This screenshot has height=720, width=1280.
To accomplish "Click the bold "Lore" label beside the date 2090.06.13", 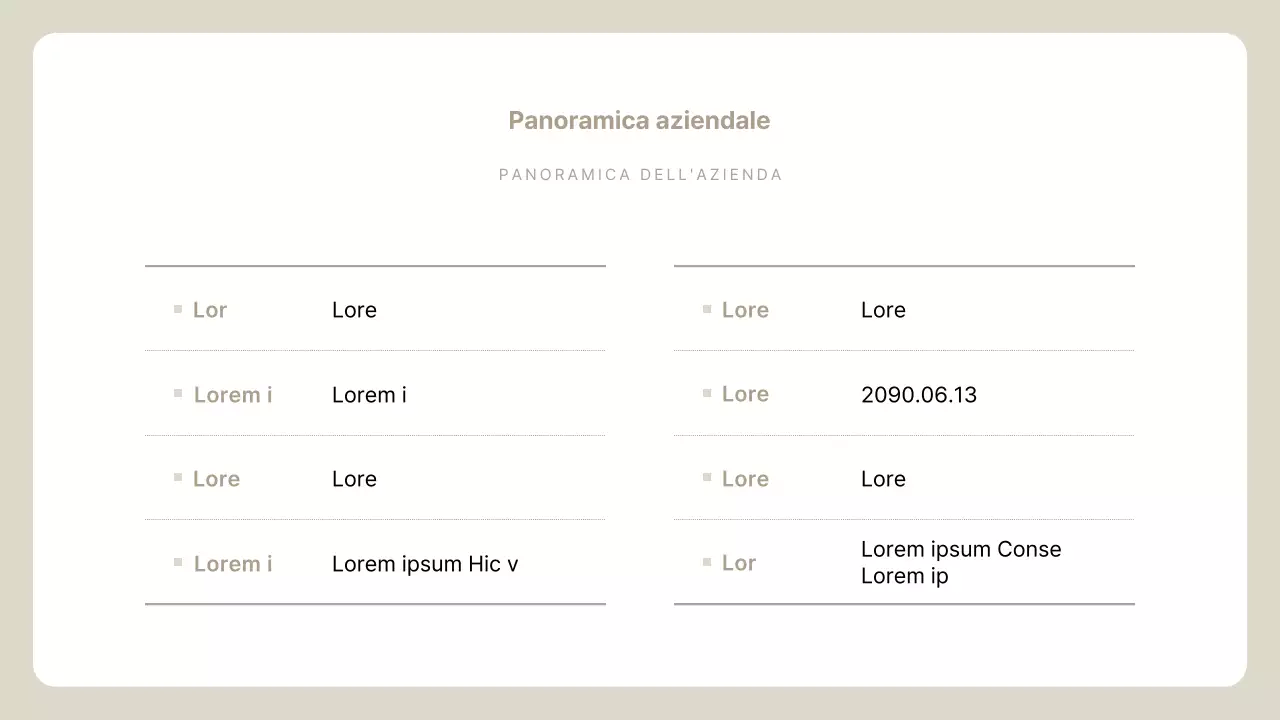I will pos(745,394).
